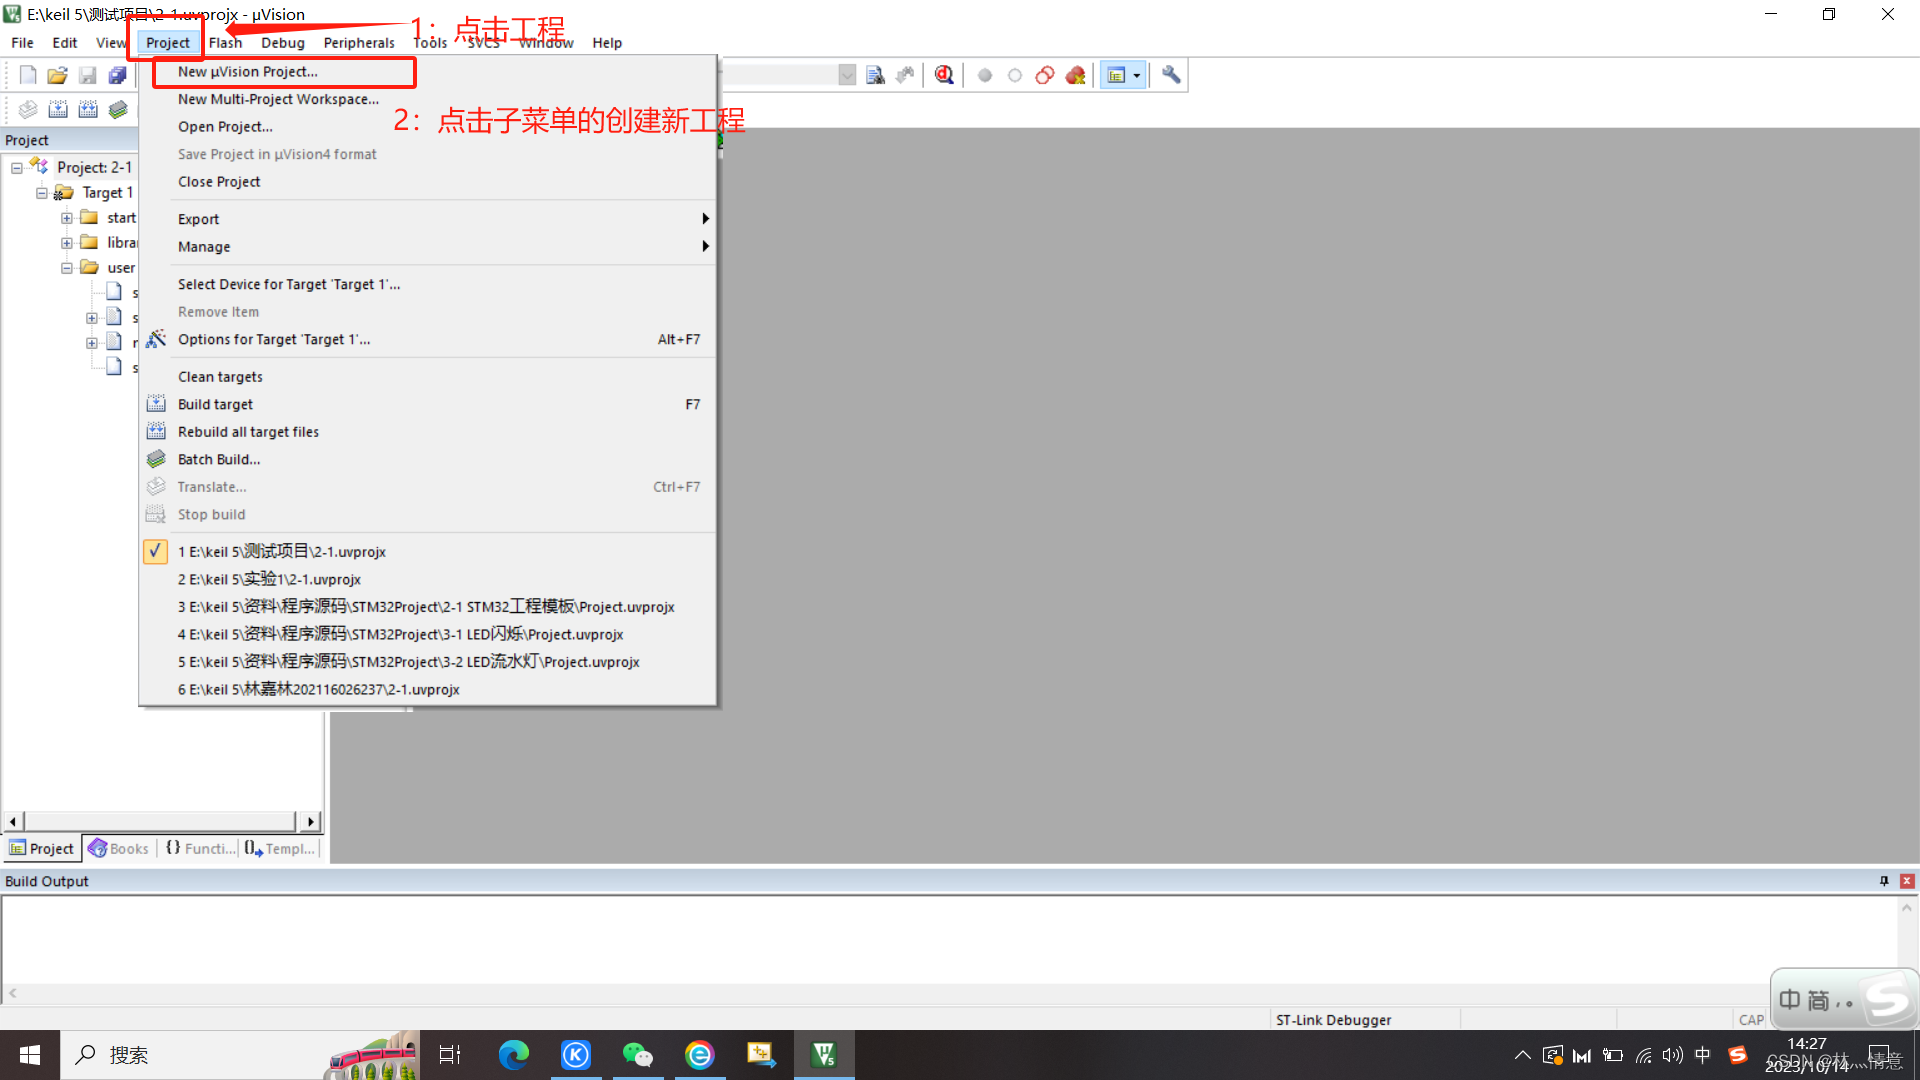Screen dimensions: 1920x1080
Task: Choose New µVision Project menu entry
Action: coord(248,72)
